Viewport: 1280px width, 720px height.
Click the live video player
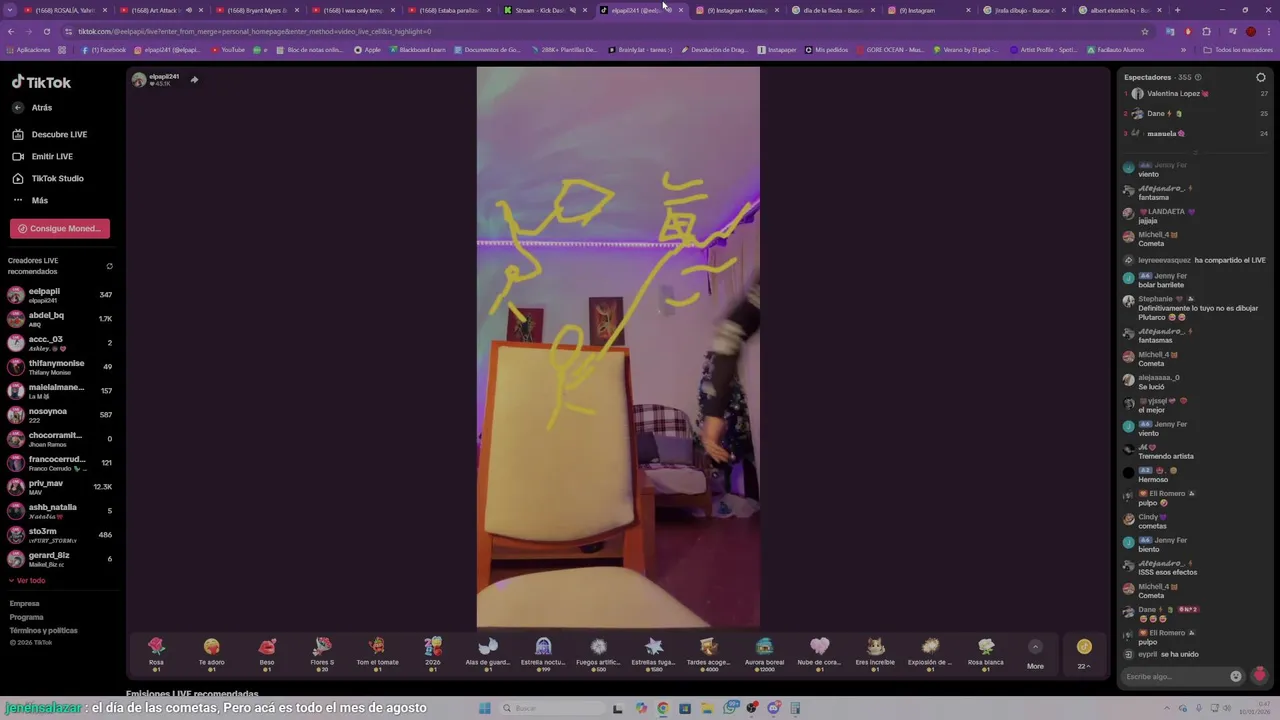click(618, 347)
